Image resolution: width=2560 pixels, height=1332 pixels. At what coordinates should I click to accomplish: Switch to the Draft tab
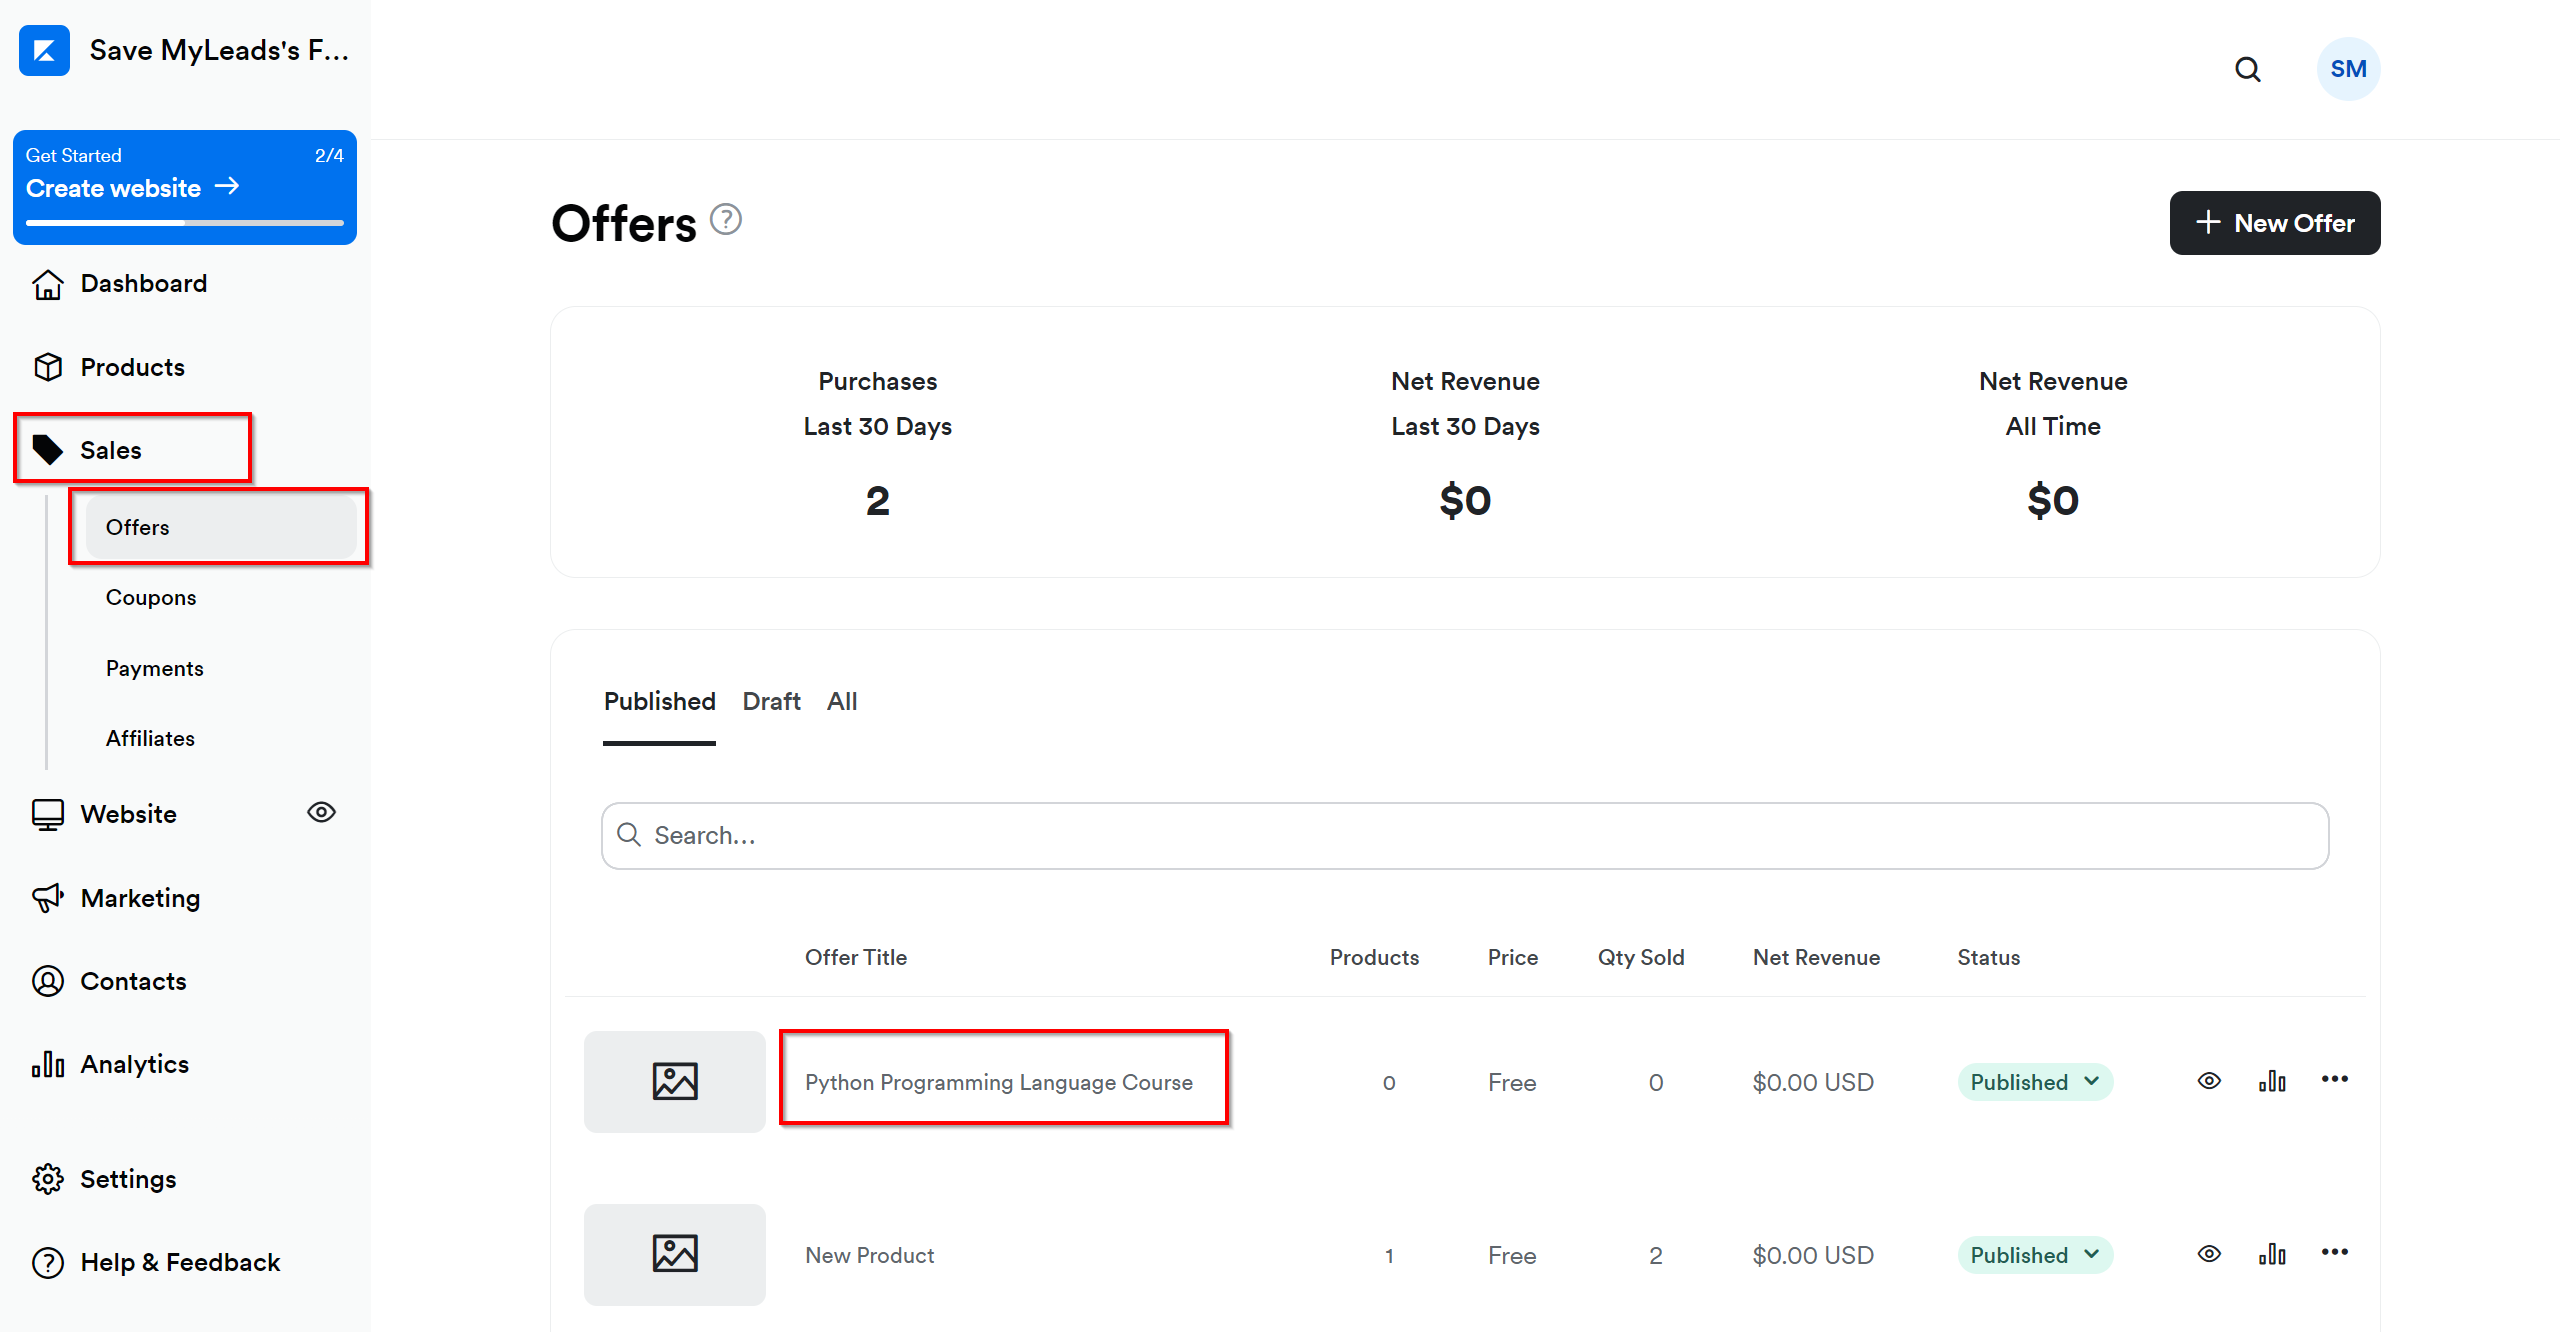click(770, 699)
